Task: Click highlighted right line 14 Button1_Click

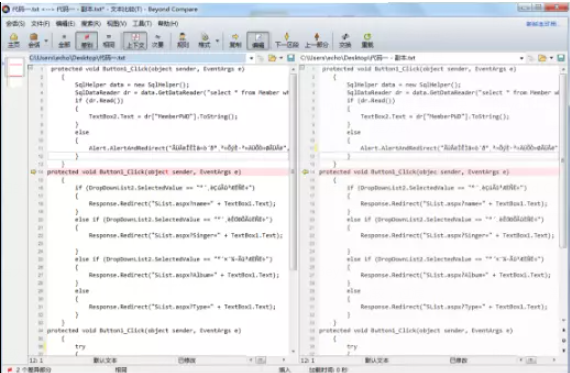Action: [414, 172]
